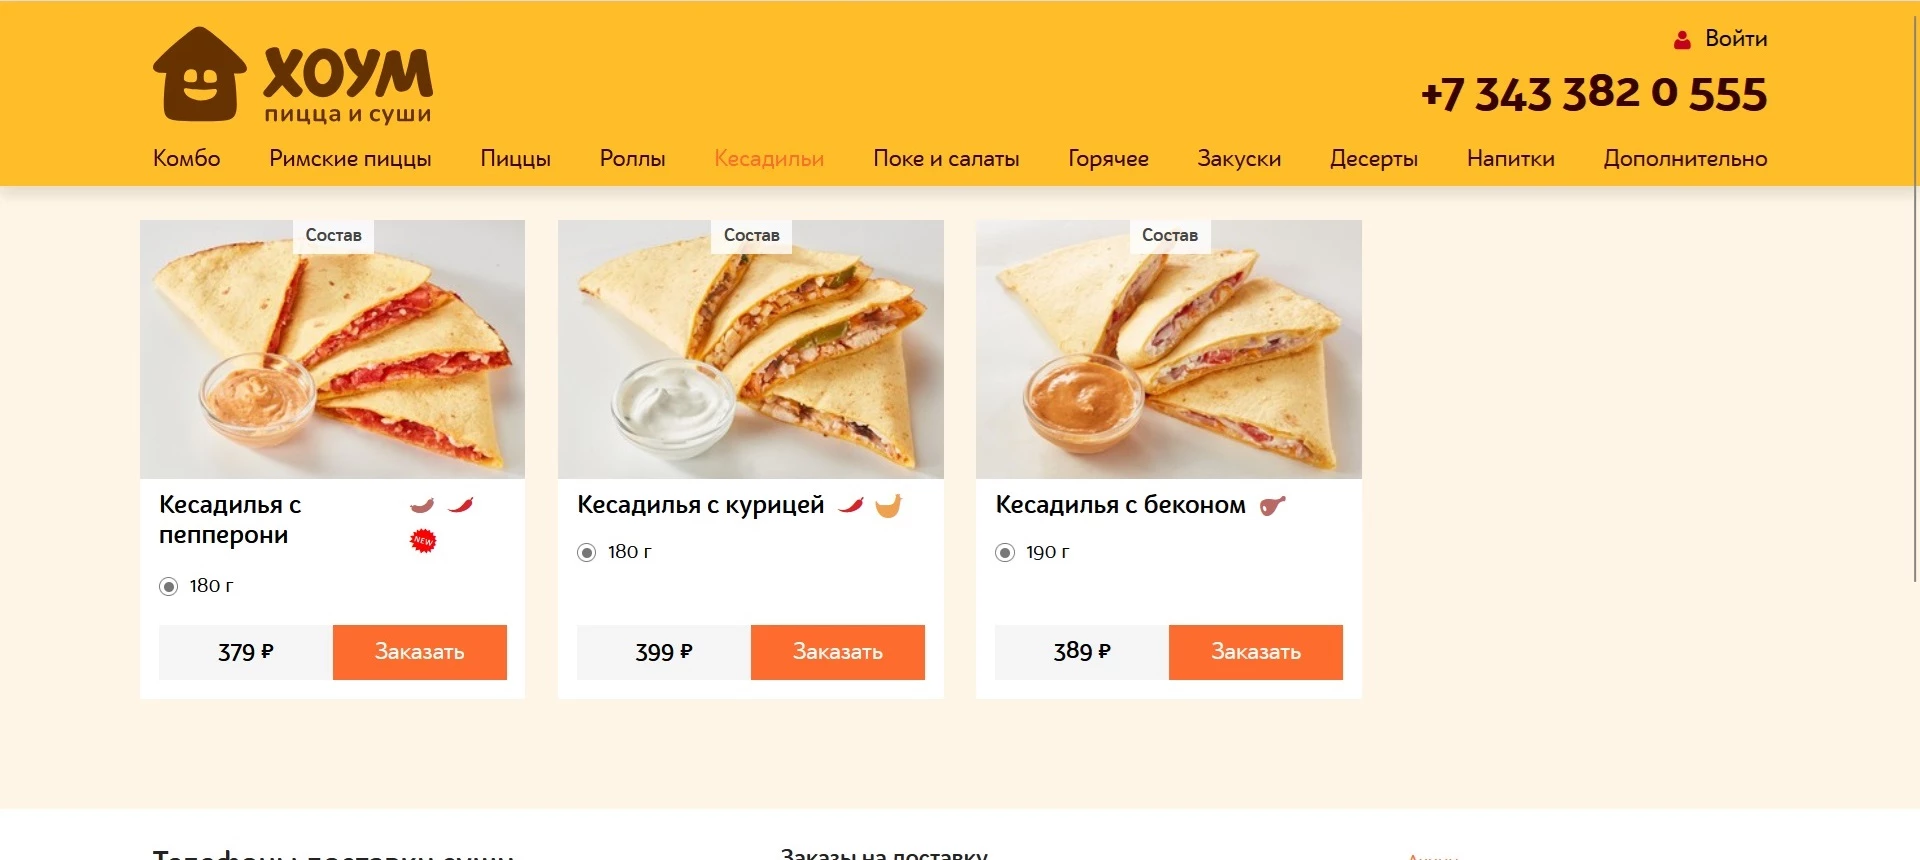Select the chili pepper spiciness icon on pepperoni quesadilla
This screenshot has height=860, width=1920.
point(423,505)
